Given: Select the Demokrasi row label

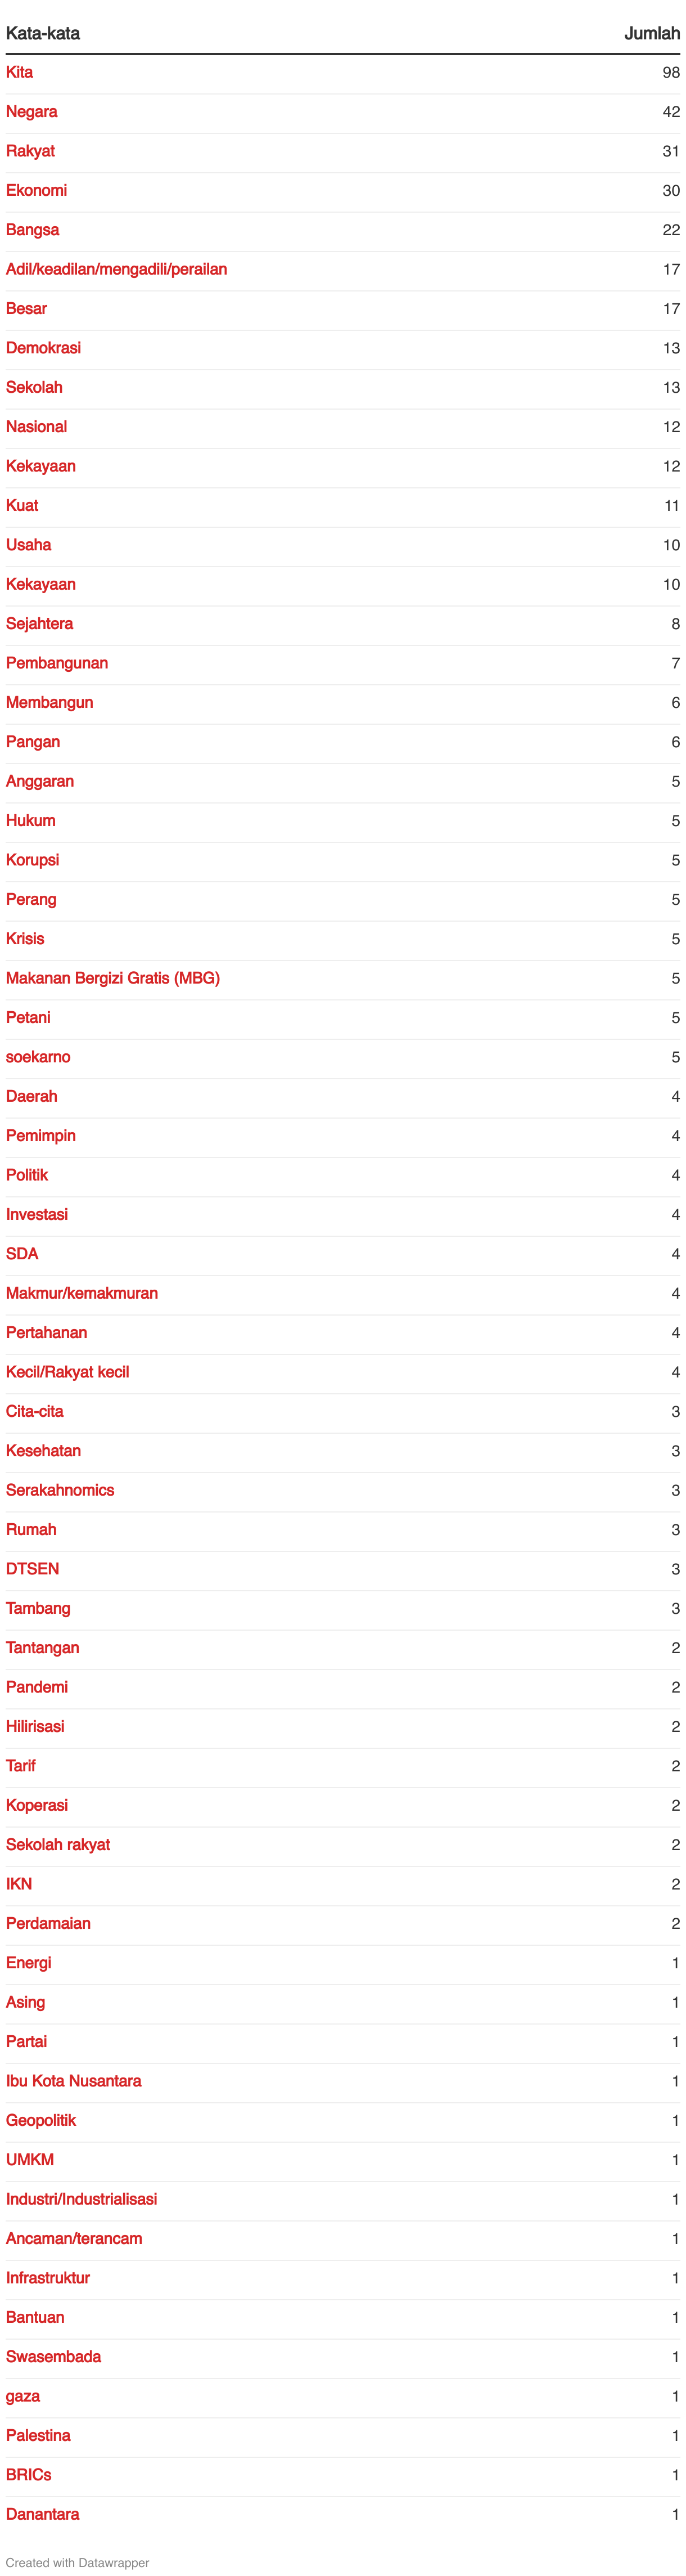Looking at the screenshot, I should point(43,348).
